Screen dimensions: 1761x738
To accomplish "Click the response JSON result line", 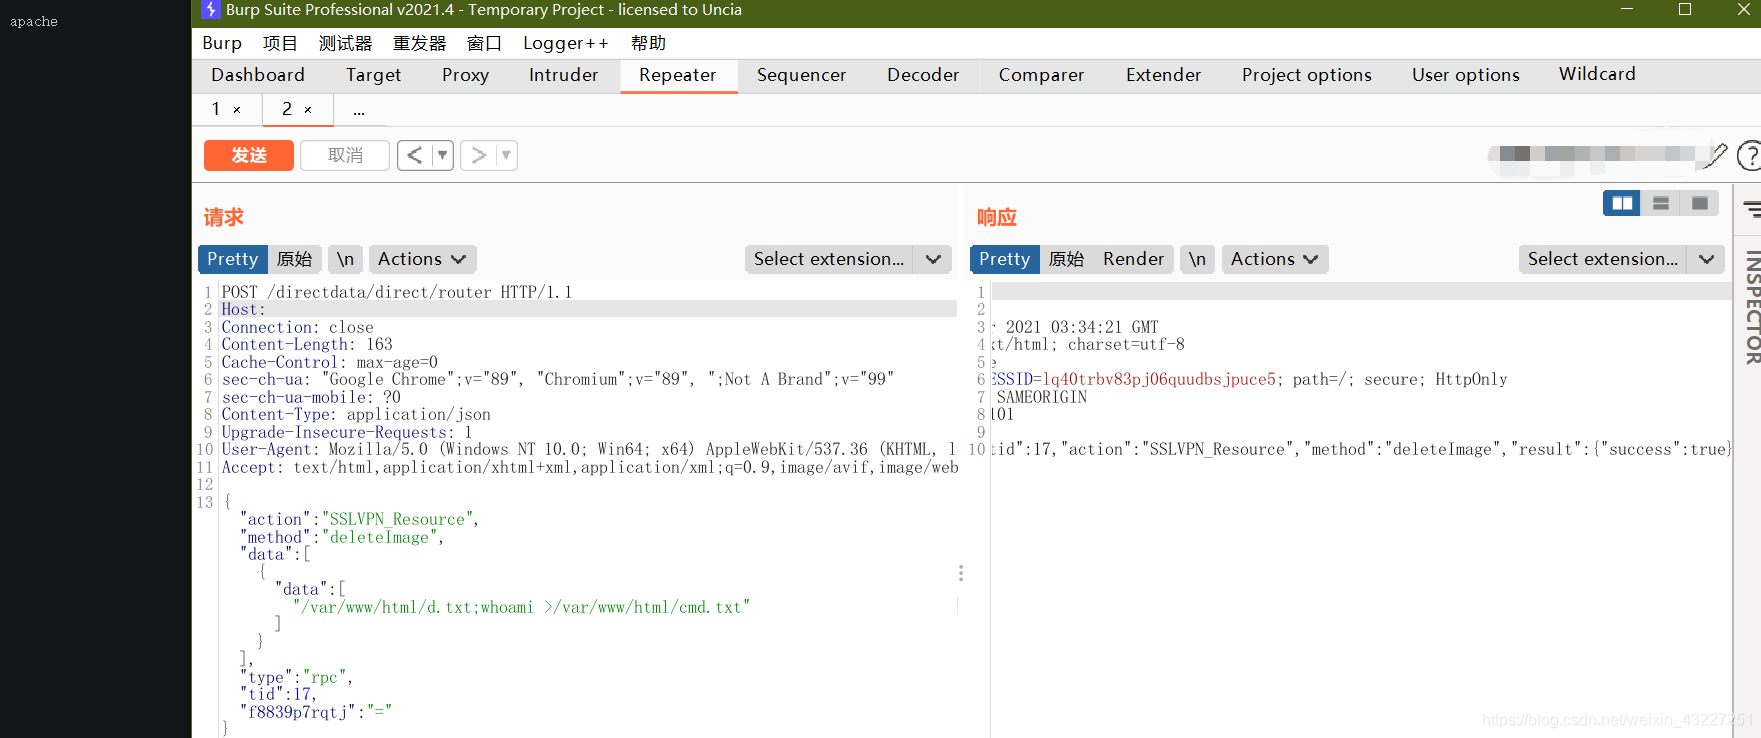I will [1361, 449].
